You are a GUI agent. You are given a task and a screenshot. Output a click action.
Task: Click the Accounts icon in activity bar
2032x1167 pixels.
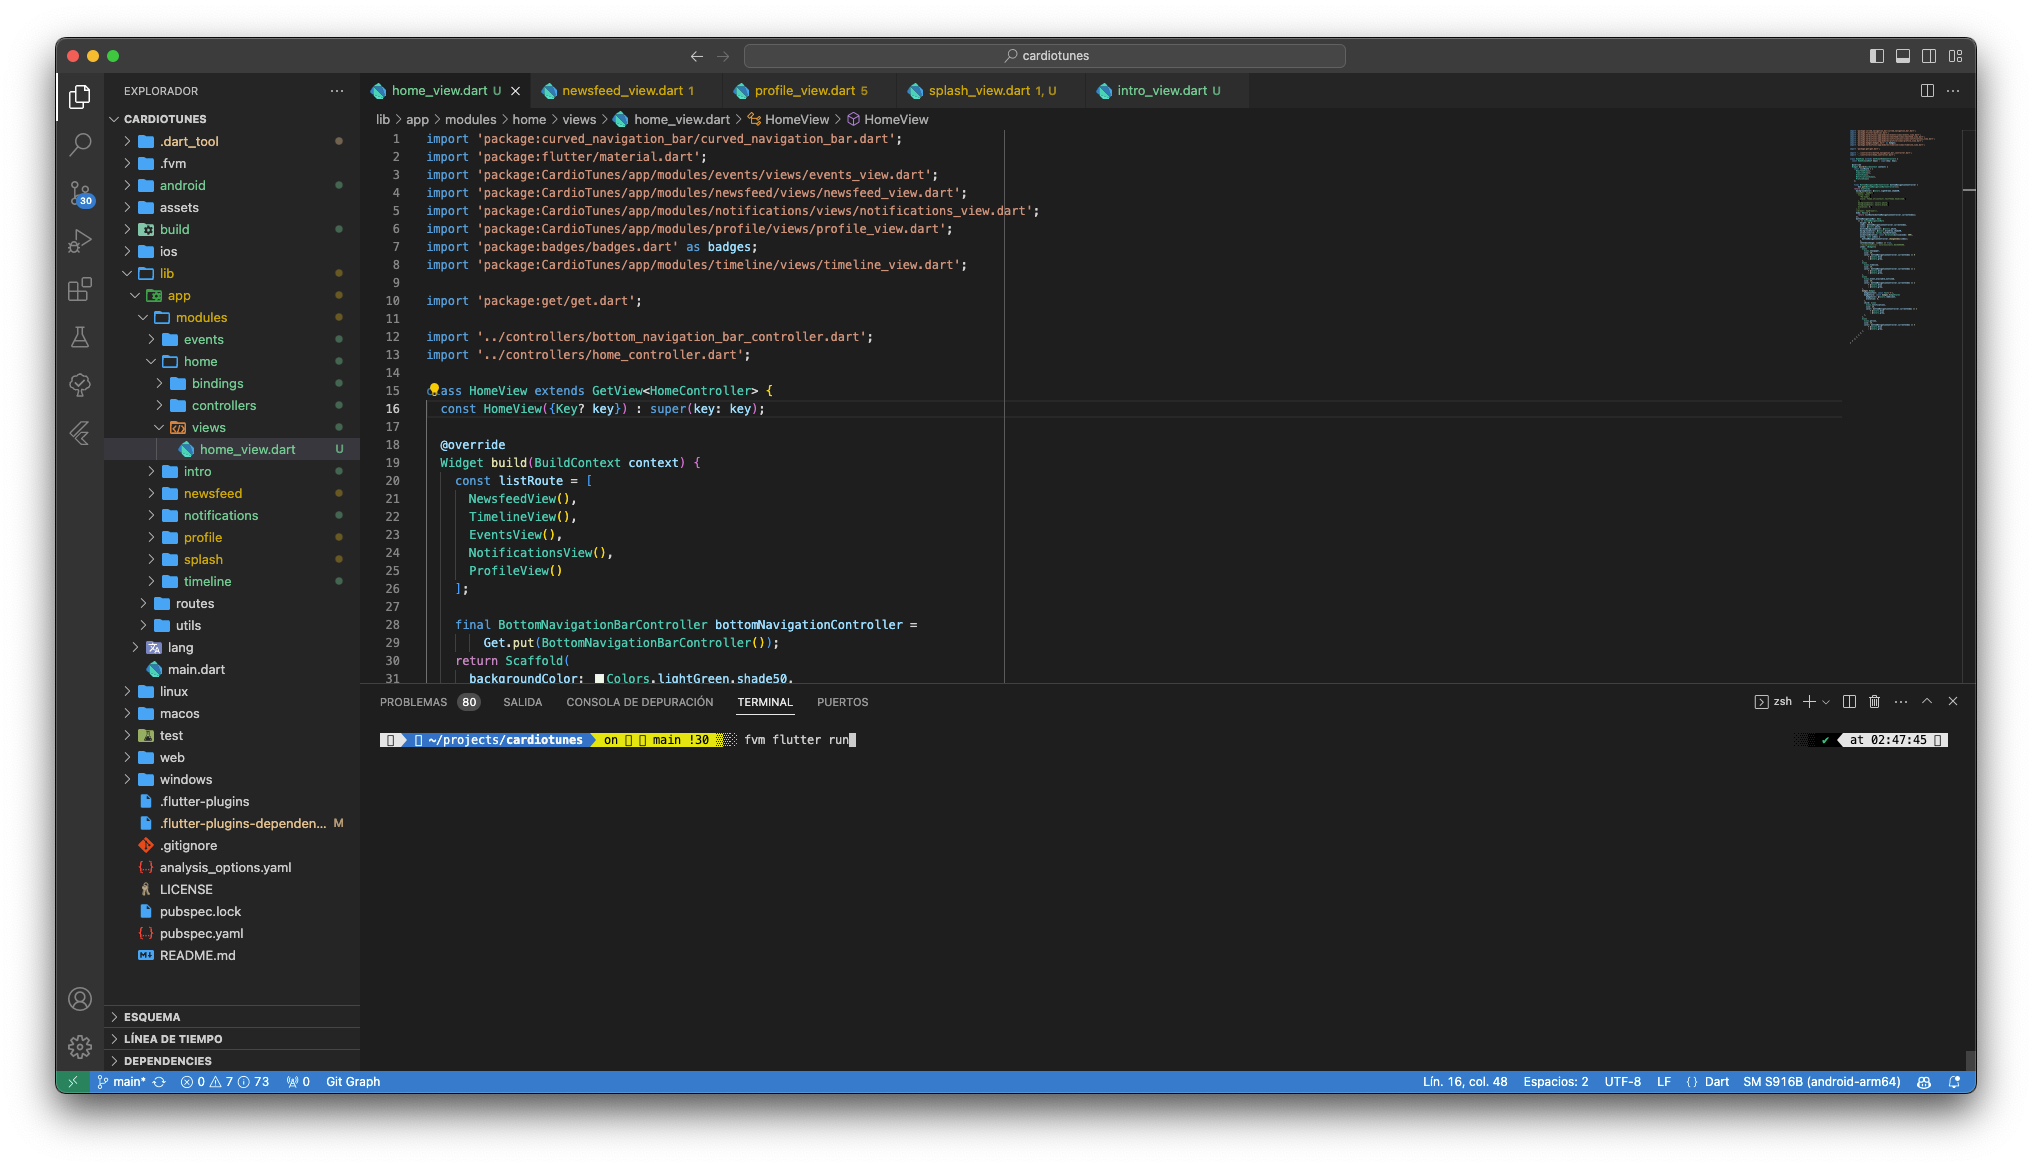tap(80, 999)
